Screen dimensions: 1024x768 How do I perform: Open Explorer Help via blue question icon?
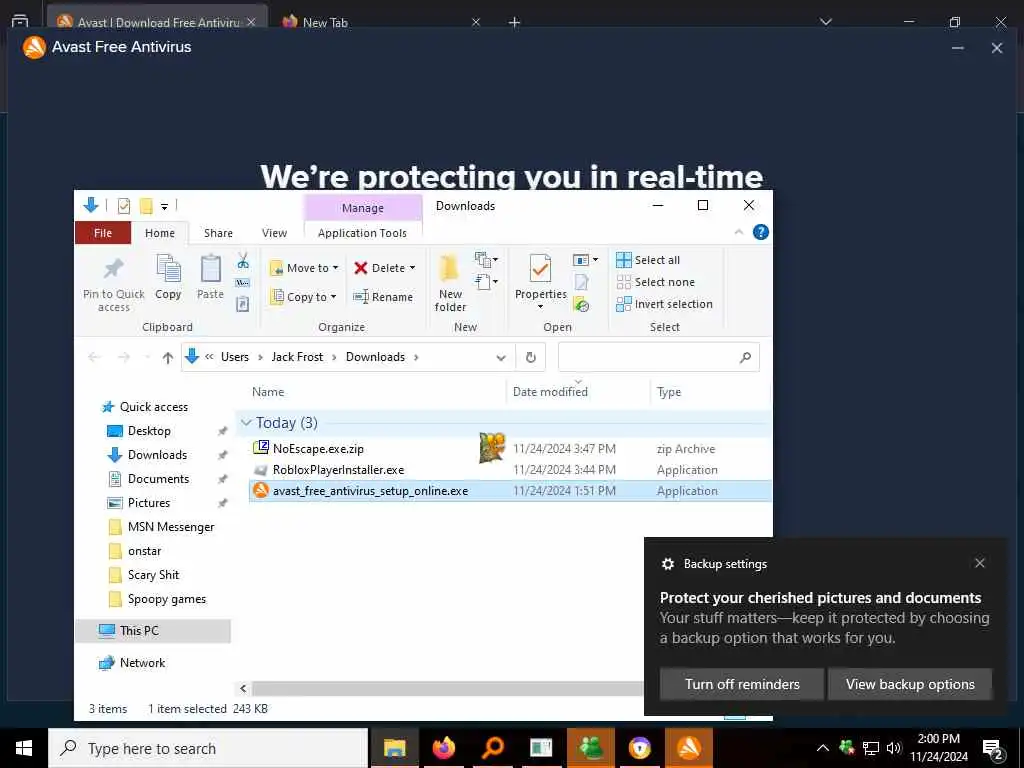point(761,232)
